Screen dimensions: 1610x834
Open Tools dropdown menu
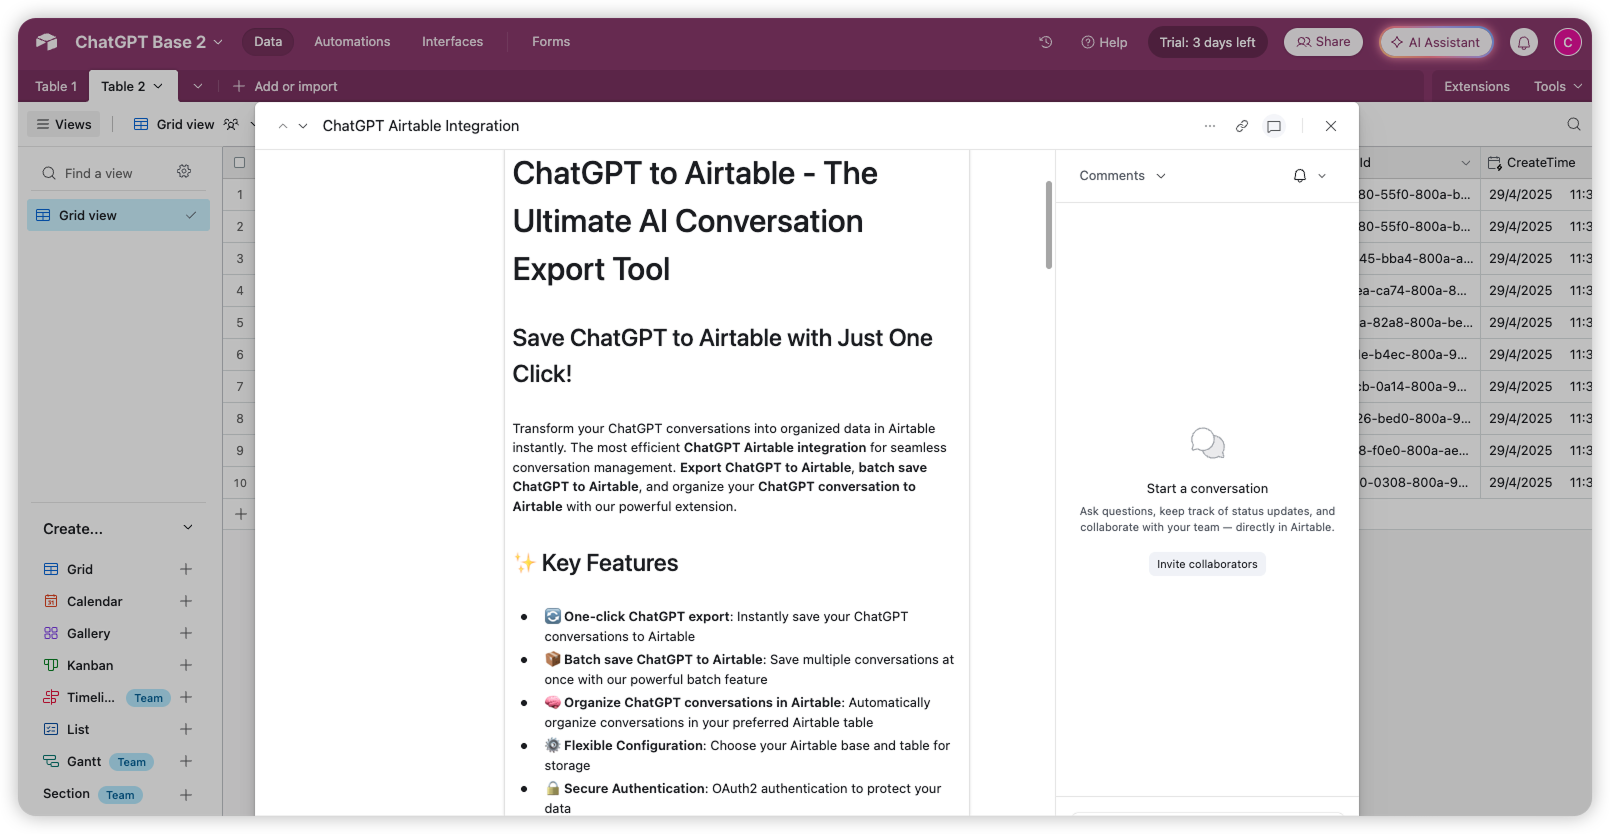tap(1558, 86)
